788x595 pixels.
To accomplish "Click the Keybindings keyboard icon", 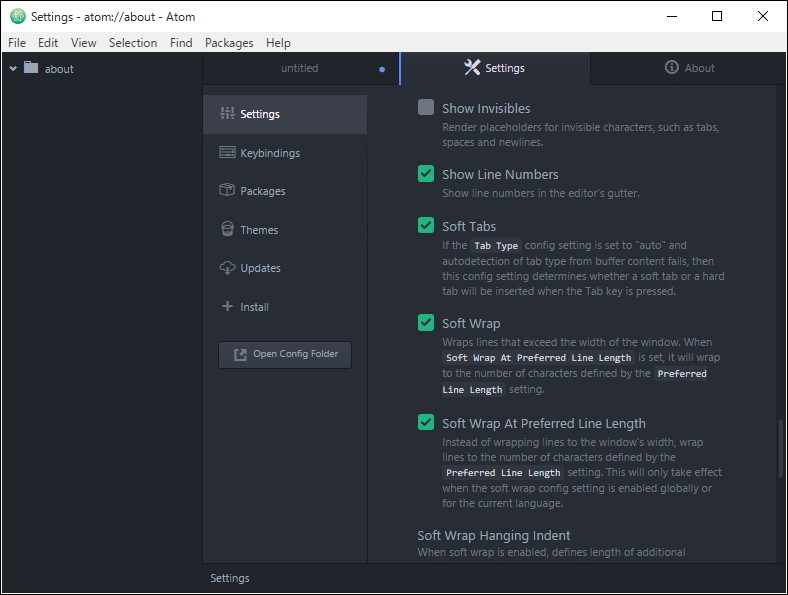I will click(227, 153).
